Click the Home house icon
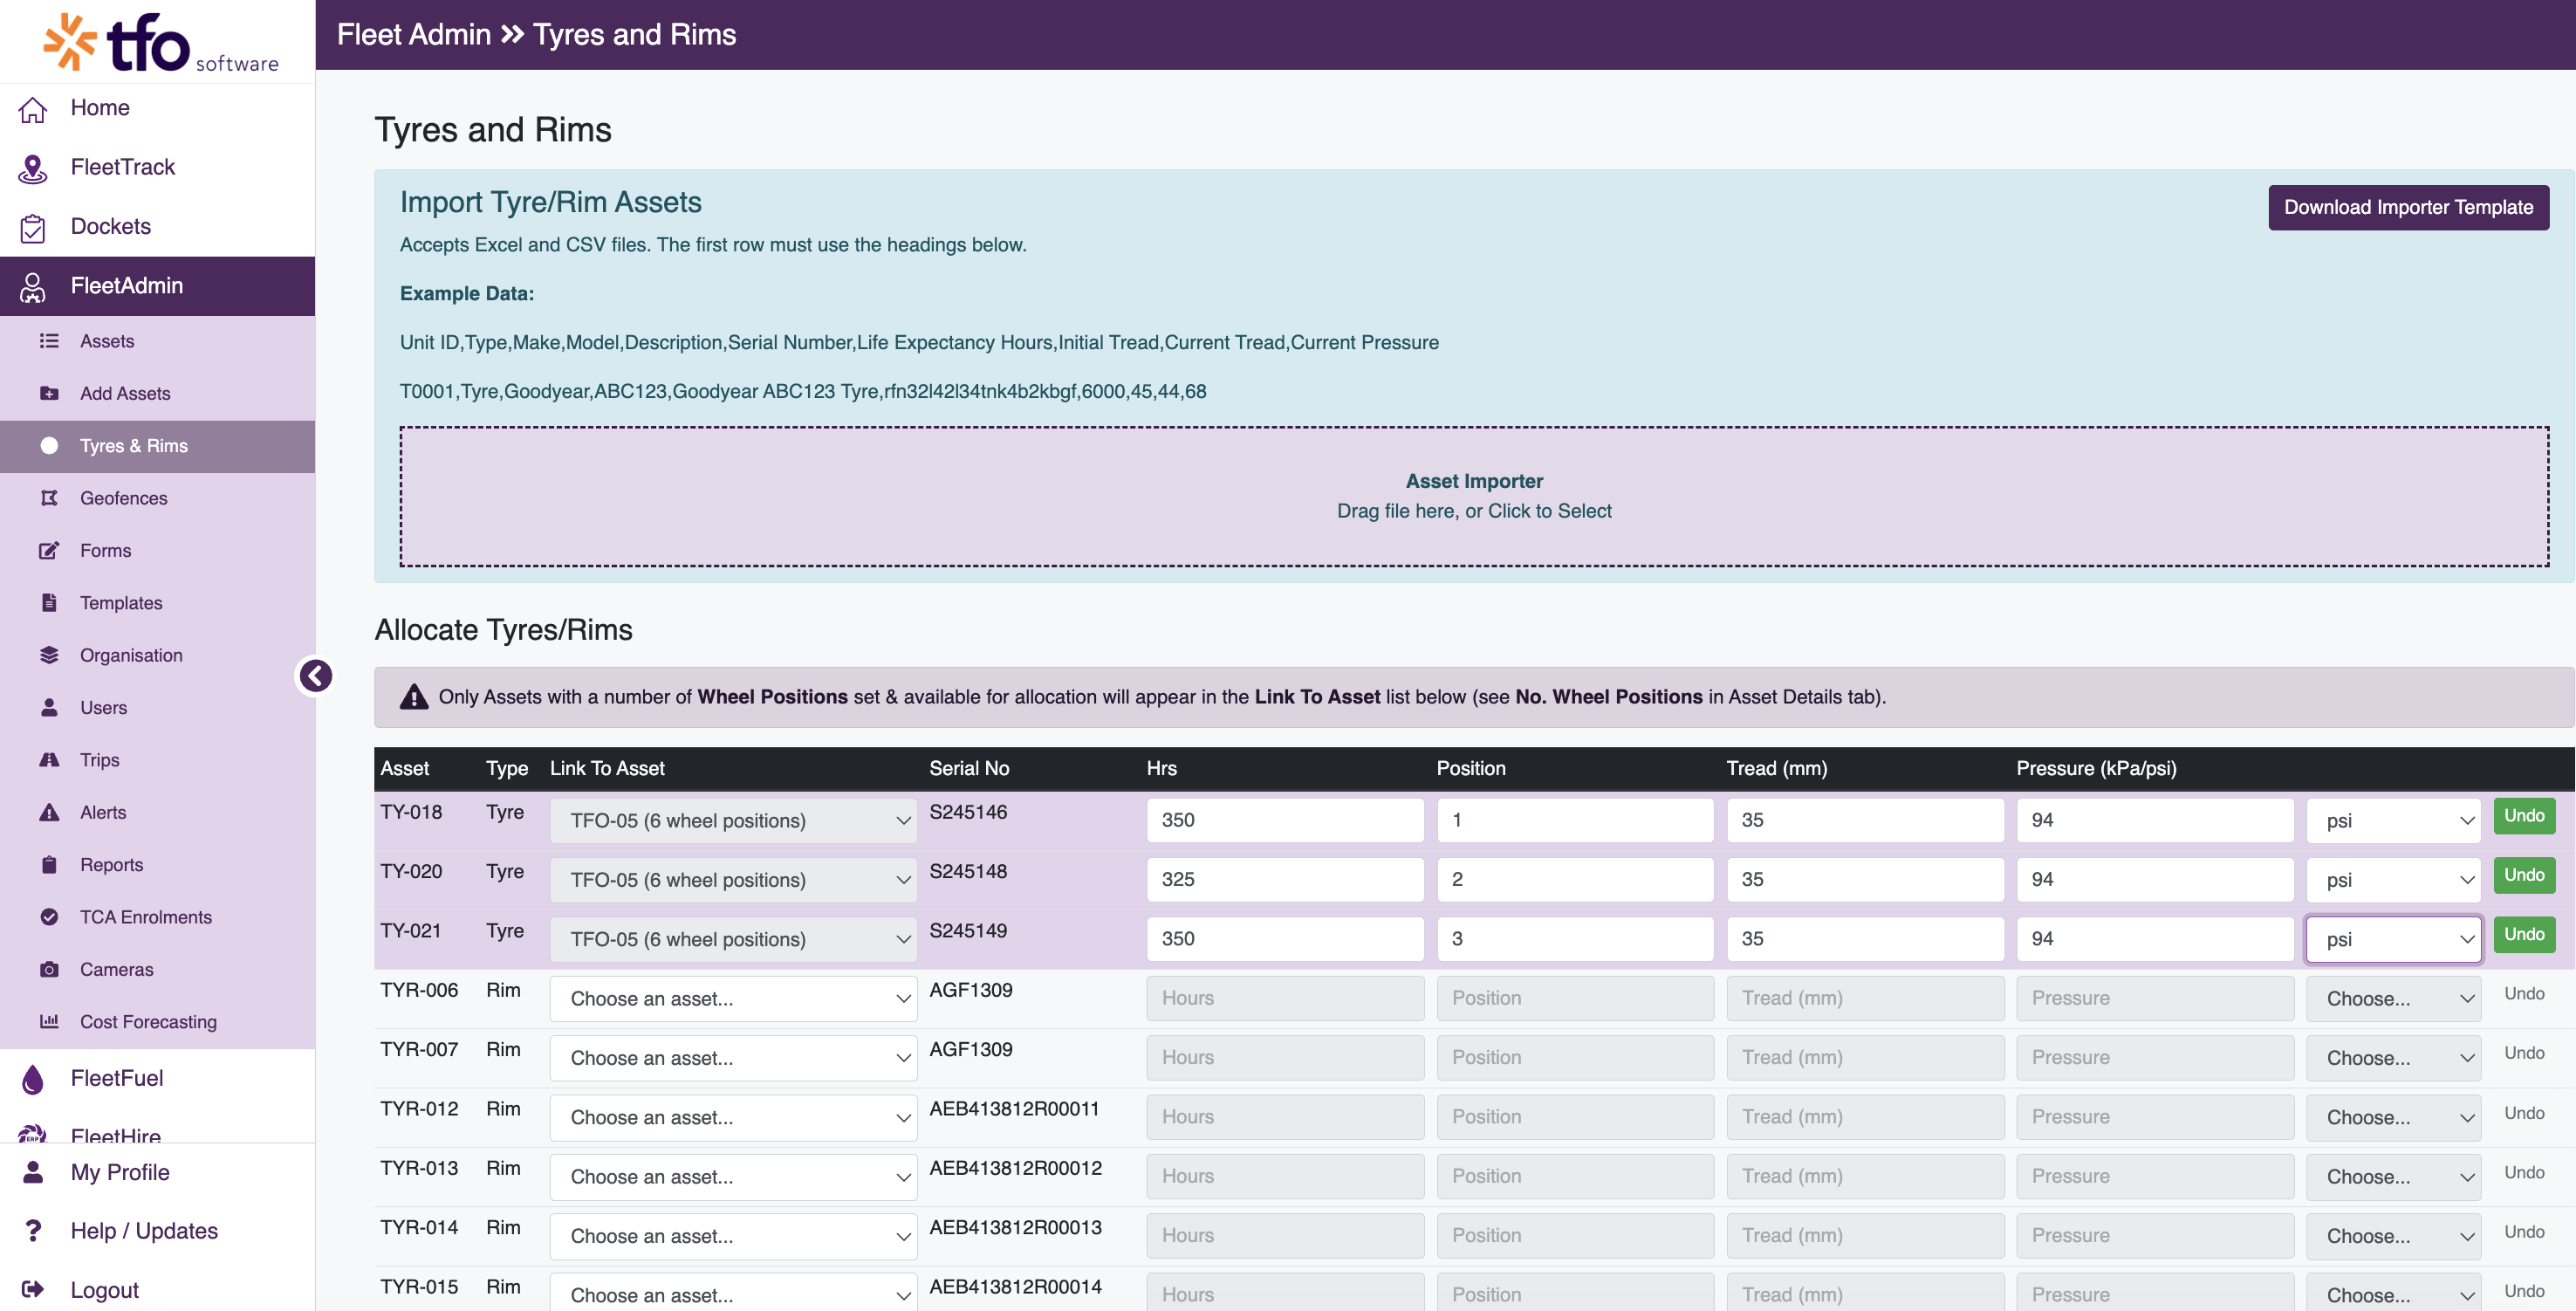Viewport: 2576px width, 1311px height. [33, 108]
